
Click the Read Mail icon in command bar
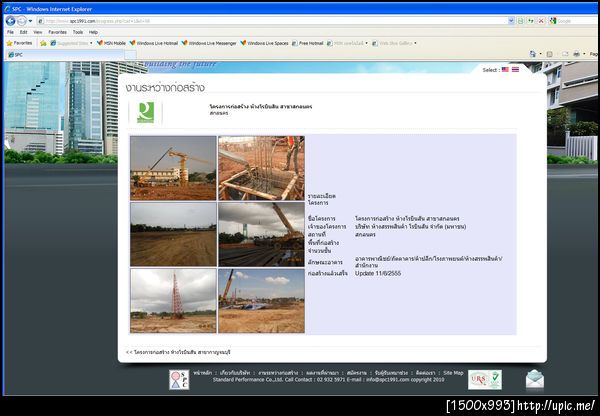pyautogui.click(x=565, y=54)
